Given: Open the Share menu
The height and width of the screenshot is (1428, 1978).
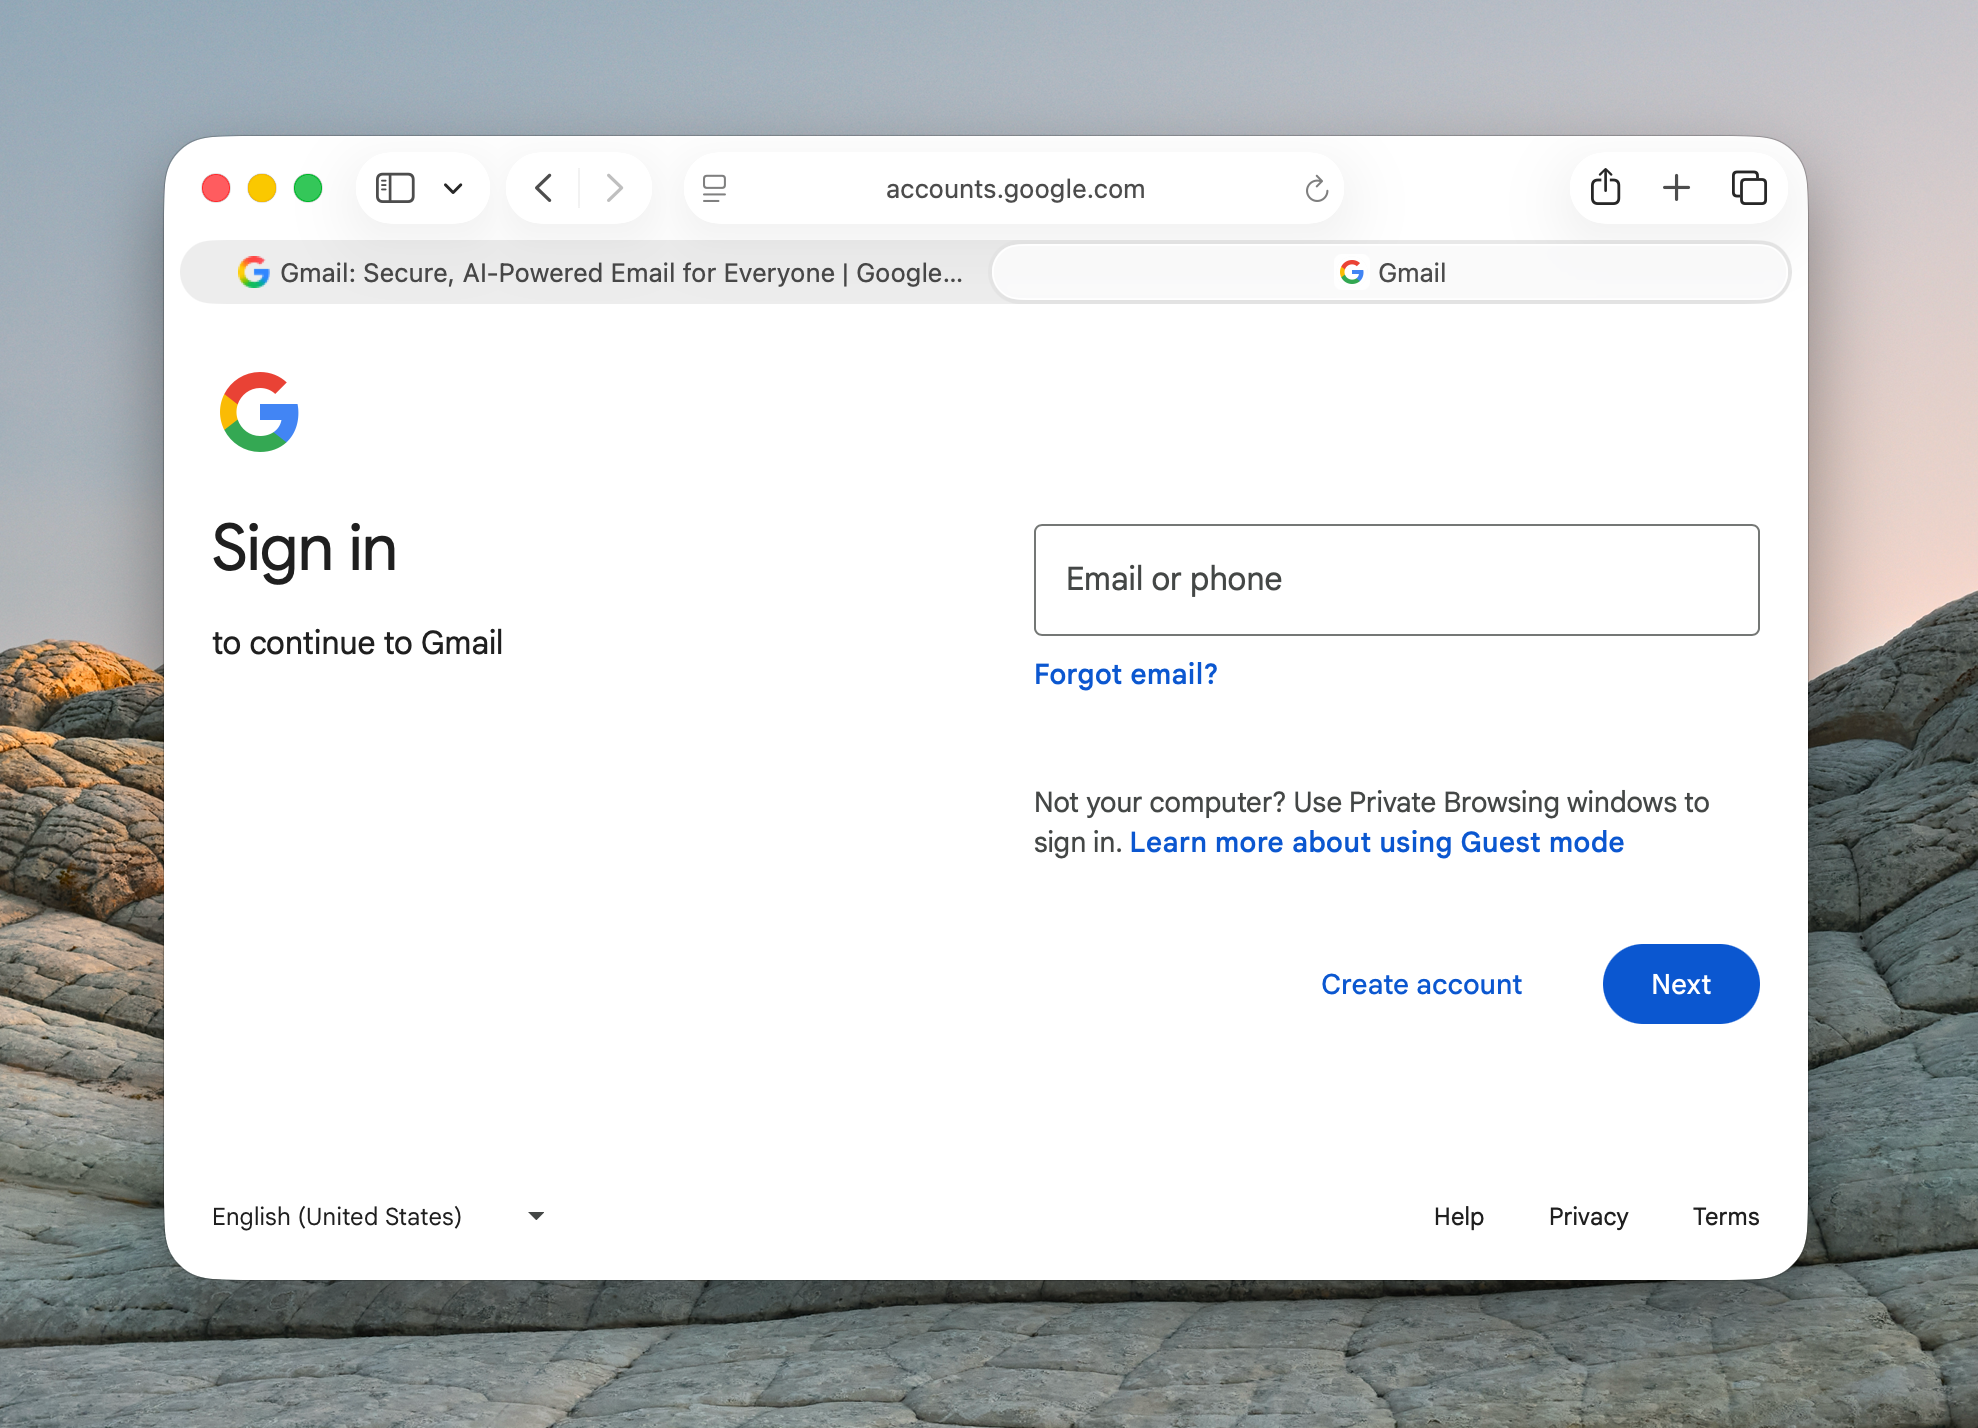Looking at the screenshot, I should (1604, 186).
